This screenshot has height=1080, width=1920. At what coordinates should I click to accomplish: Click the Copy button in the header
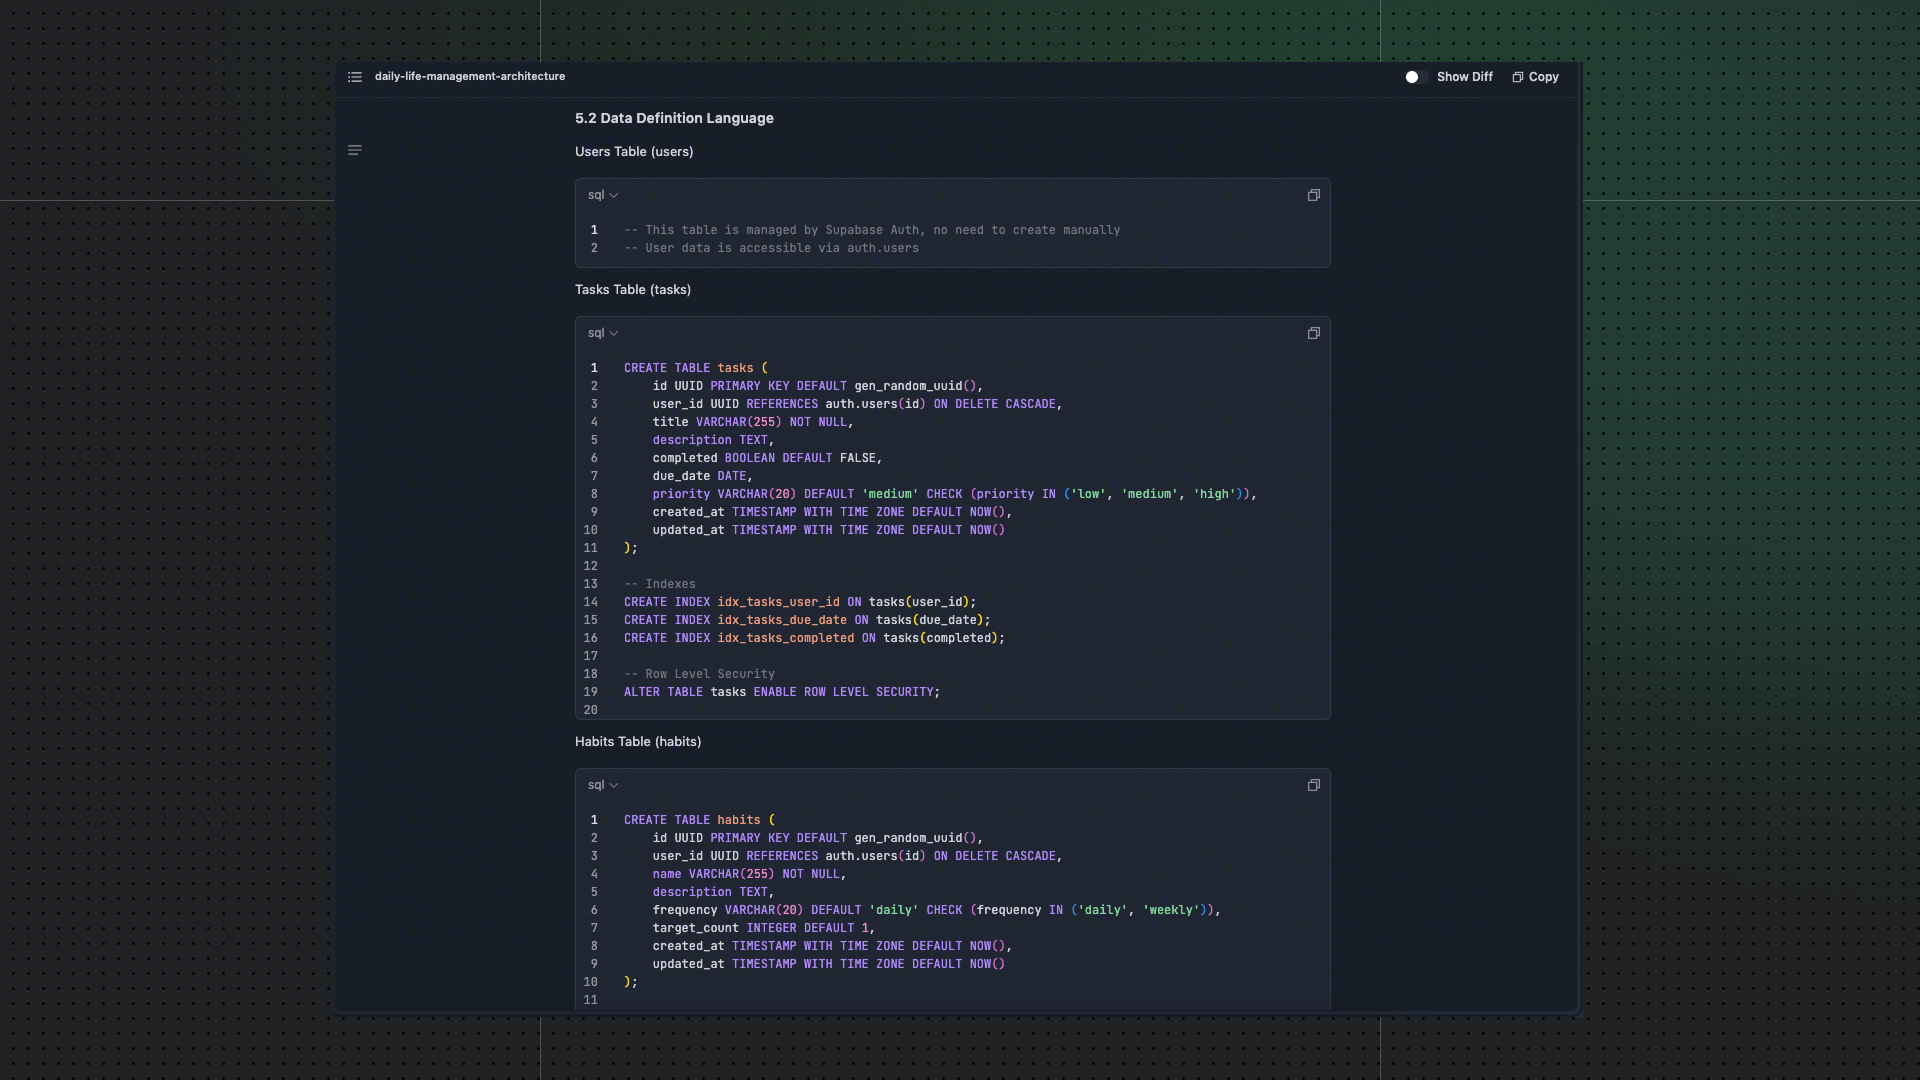1535,77
